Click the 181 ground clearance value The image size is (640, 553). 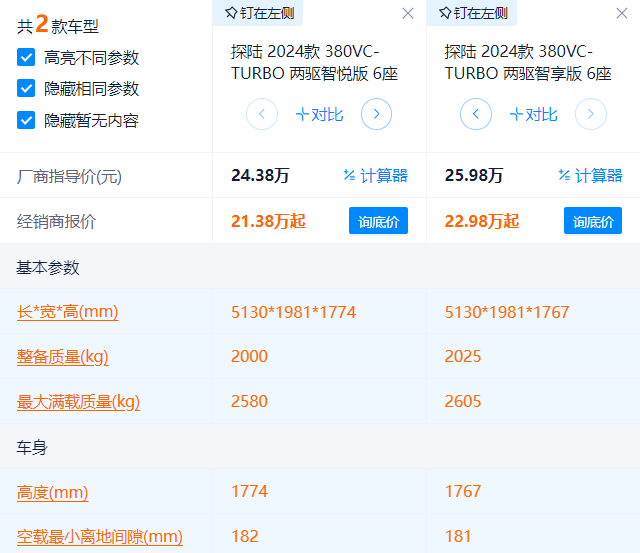coord(458,536)
